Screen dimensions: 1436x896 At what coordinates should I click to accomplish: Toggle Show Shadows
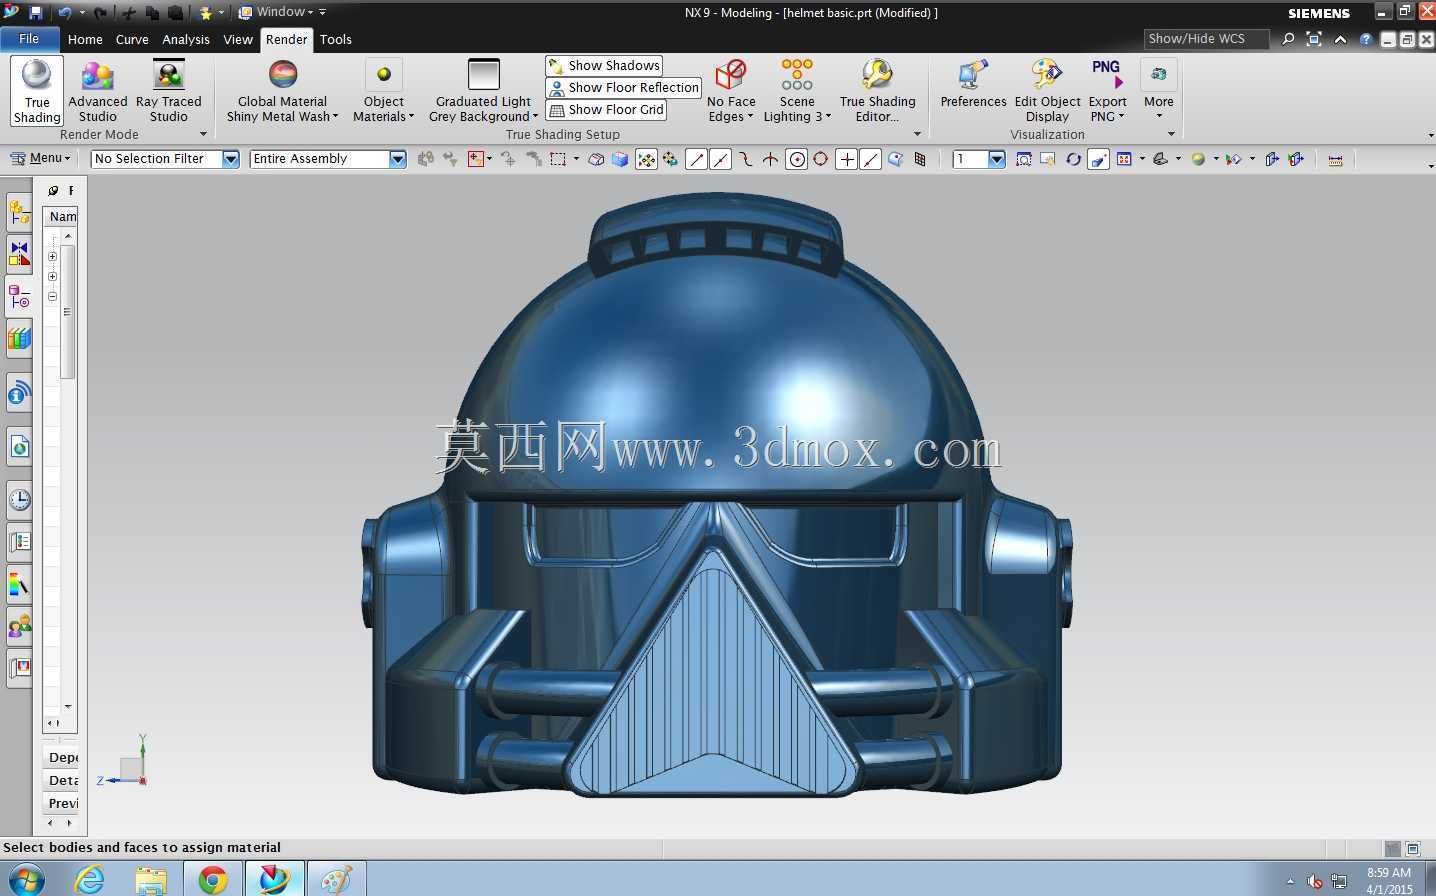pos(604,65)
